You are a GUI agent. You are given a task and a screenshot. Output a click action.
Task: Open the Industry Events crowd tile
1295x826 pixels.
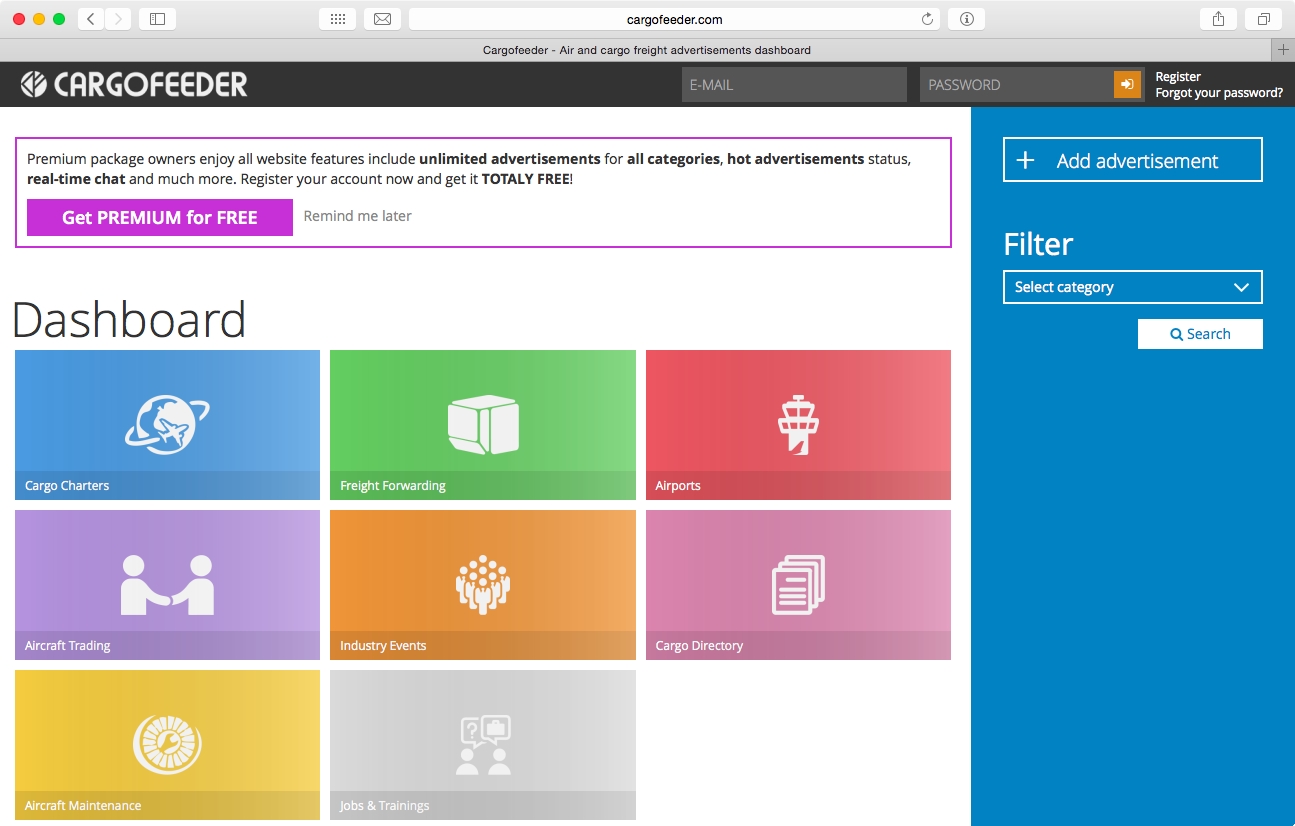coord(483,585)
